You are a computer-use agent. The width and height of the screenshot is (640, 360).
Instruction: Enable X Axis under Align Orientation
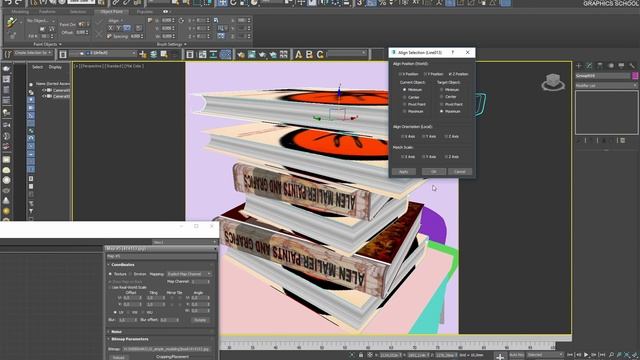[x=402, y=136]
